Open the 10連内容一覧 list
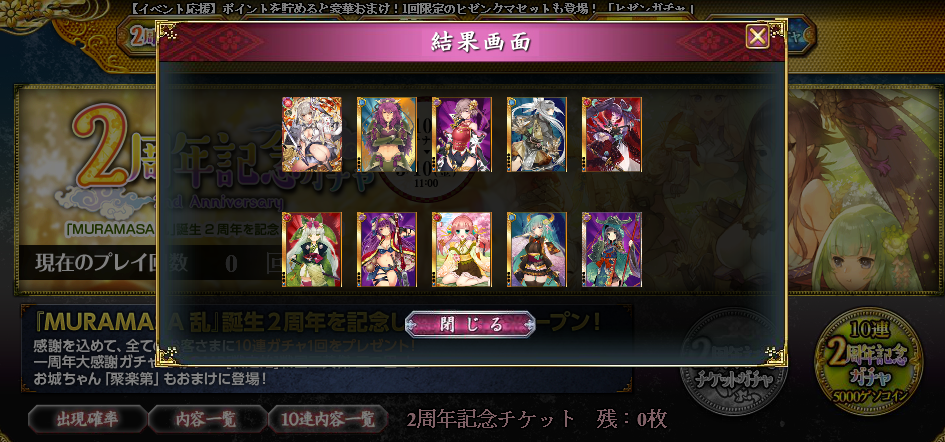Screen dimensions: 945x442 tap(328, 419)
